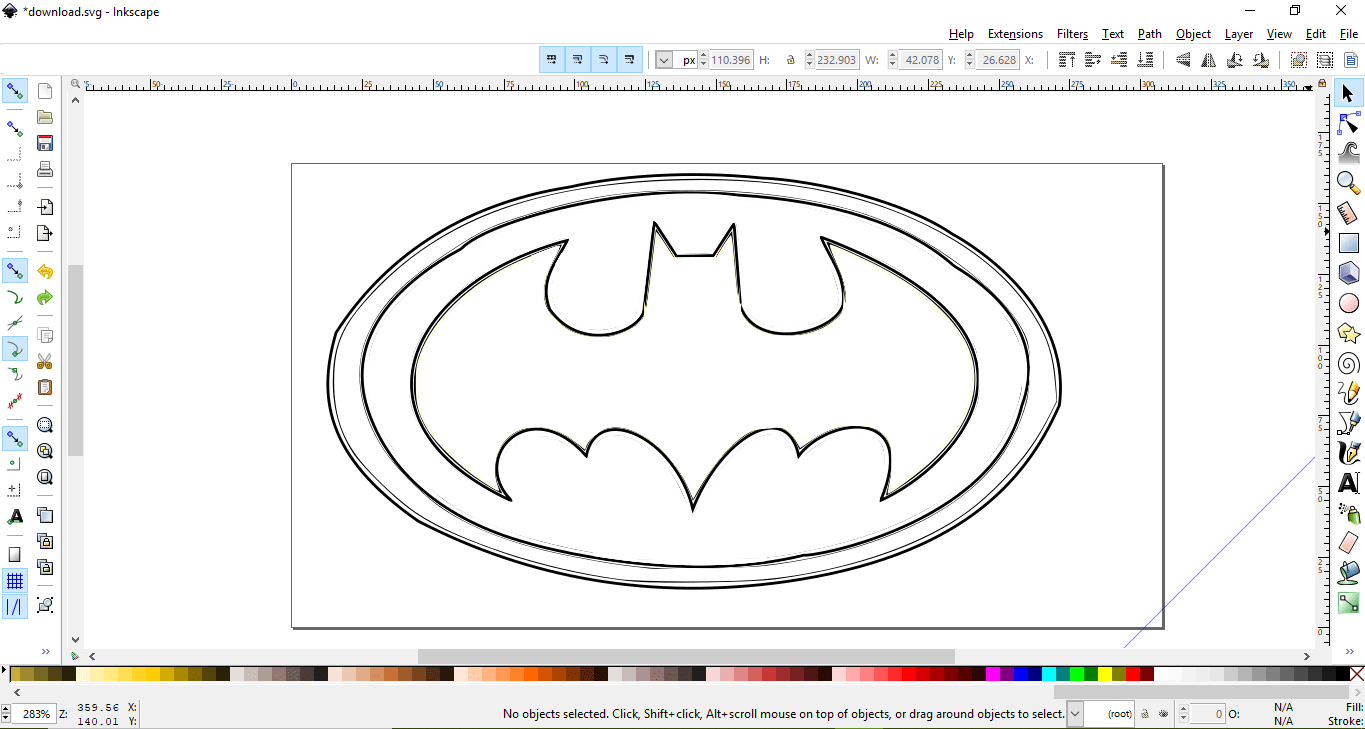1365x729 pixels.
Task: Select the Bezier Pen tool
Action: pos(1348,423)
